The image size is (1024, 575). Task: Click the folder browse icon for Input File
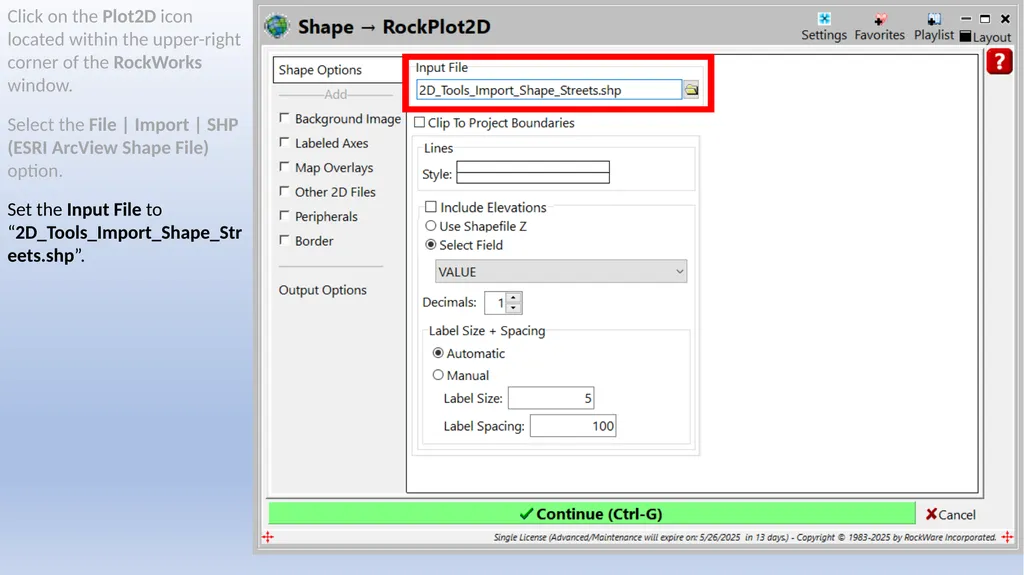click(x=691, y=90)
